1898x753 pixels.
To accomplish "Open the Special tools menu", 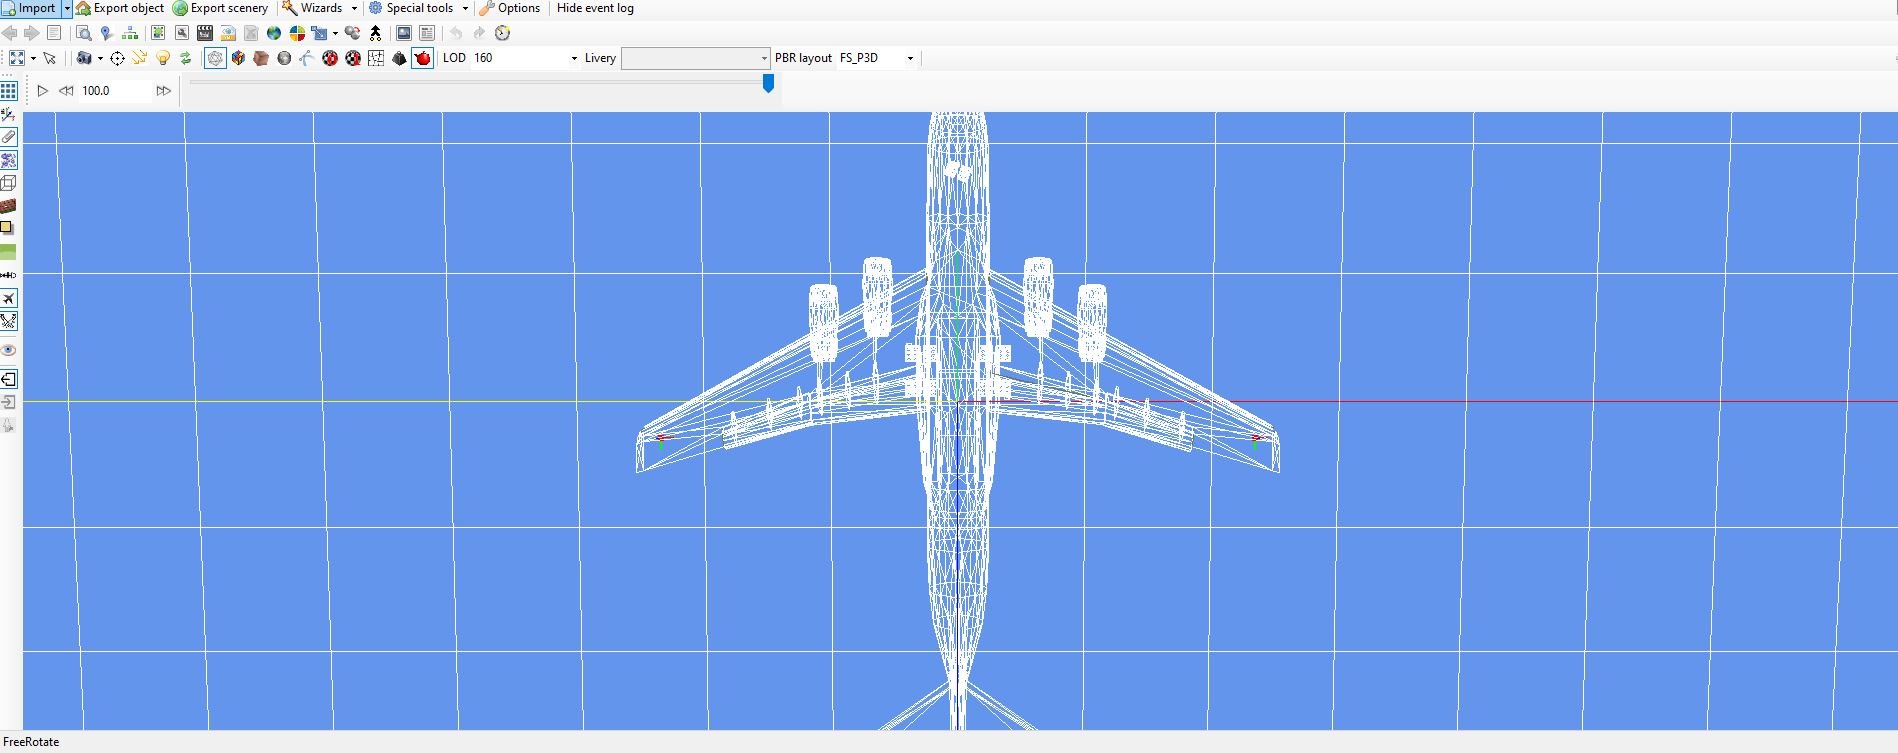I will click(x=411, y=8).
